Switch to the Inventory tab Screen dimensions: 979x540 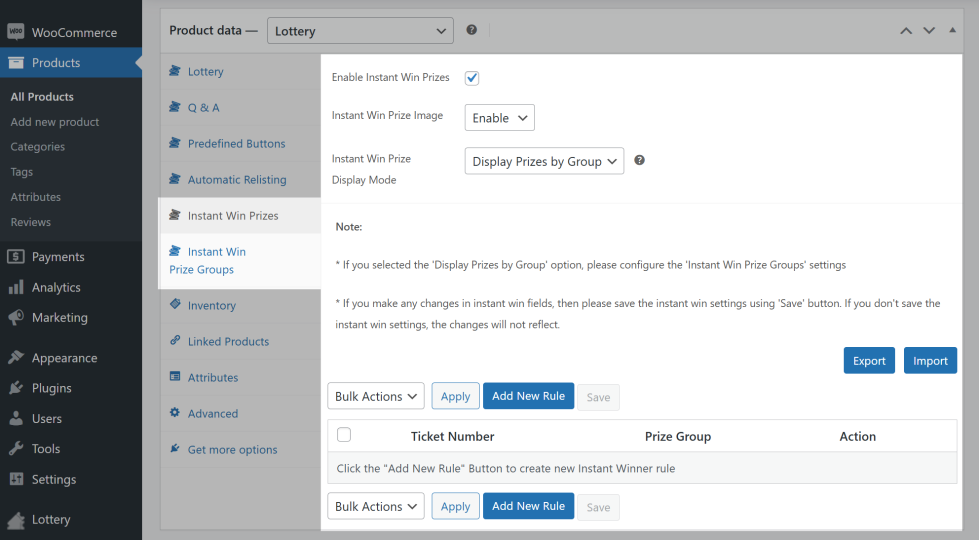[x=211, y=306]
